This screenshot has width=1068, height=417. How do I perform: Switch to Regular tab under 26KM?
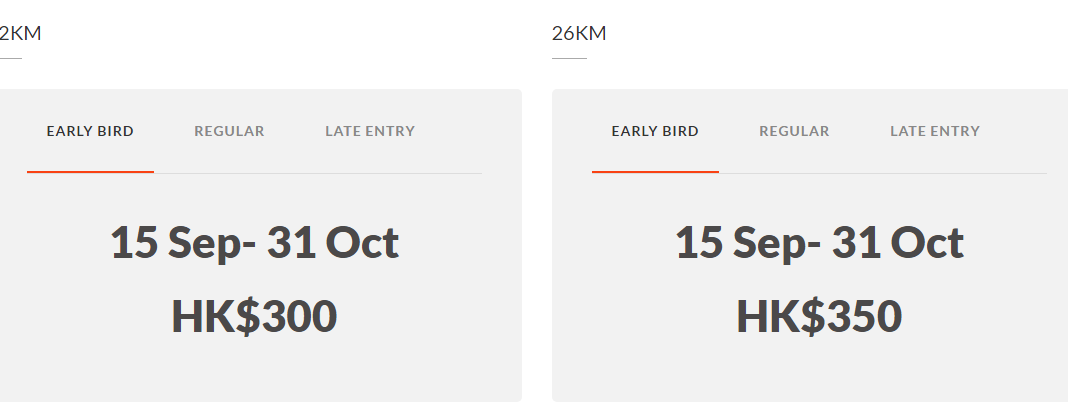point(794,131)
